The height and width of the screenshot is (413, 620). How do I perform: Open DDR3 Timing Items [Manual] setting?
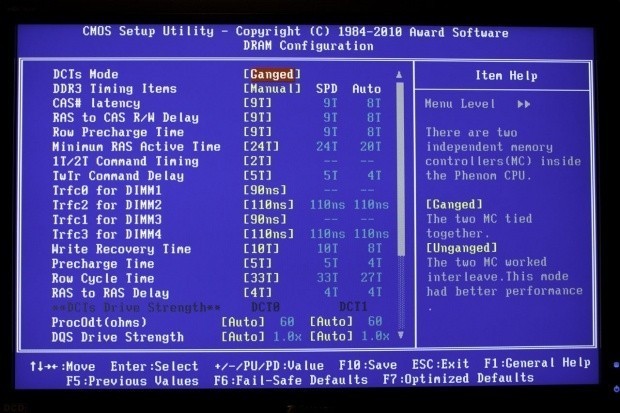coord(272,89)
